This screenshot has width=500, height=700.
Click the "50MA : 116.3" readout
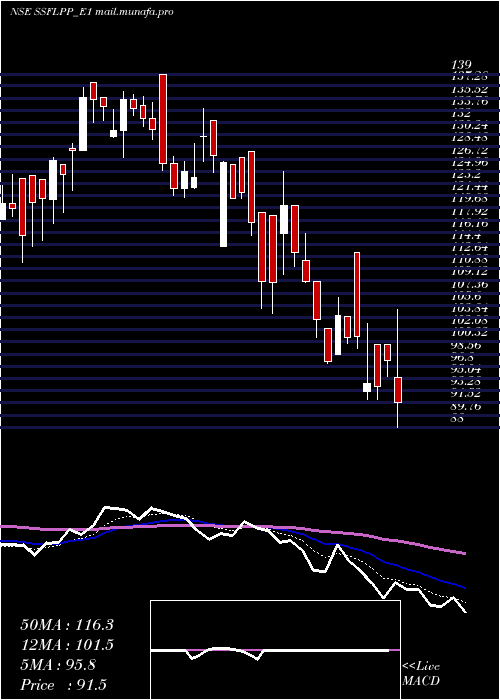pos(67,625)
